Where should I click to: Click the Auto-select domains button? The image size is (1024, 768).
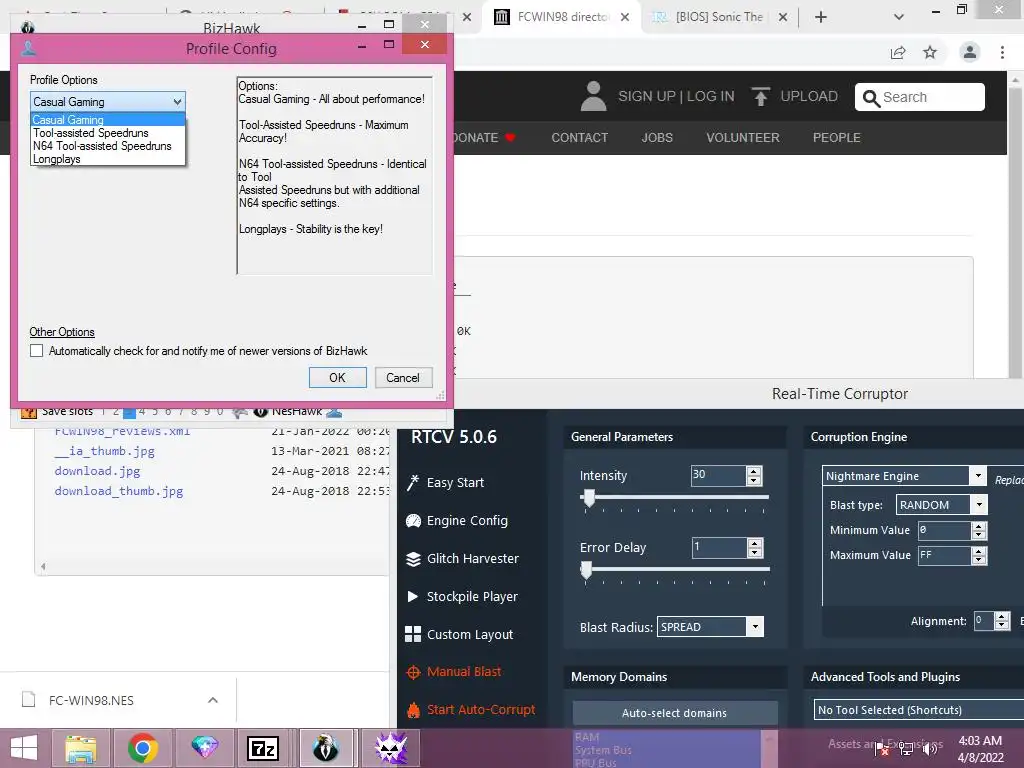[675, 713]
